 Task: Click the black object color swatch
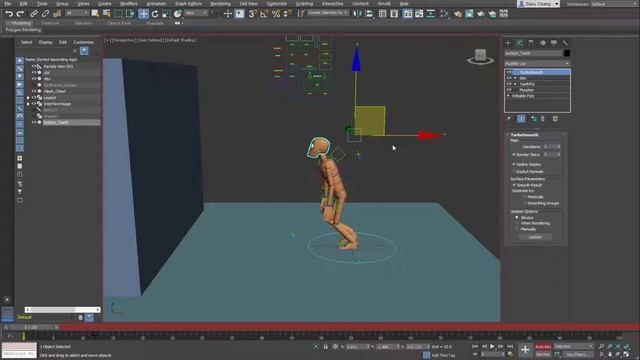pos(567,53)
